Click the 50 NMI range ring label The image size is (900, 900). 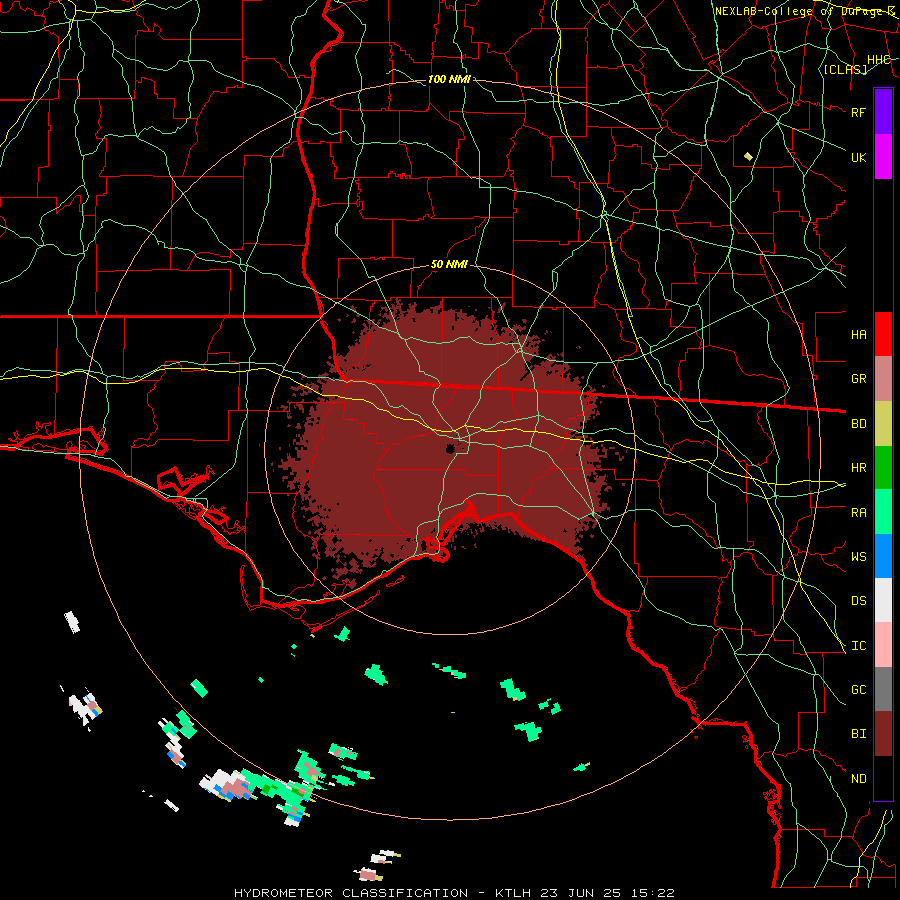click(449, 264)
